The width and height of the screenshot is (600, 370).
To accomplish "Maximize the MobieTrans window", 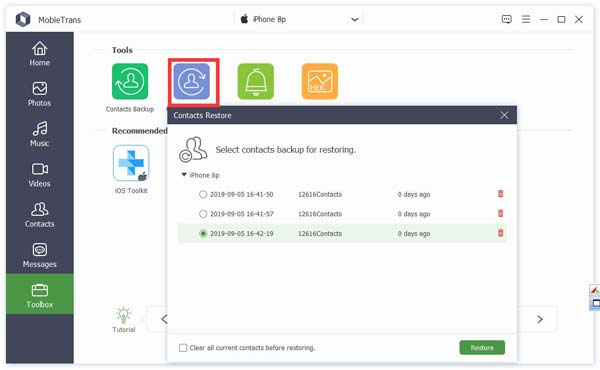I will tap(561, 19).
